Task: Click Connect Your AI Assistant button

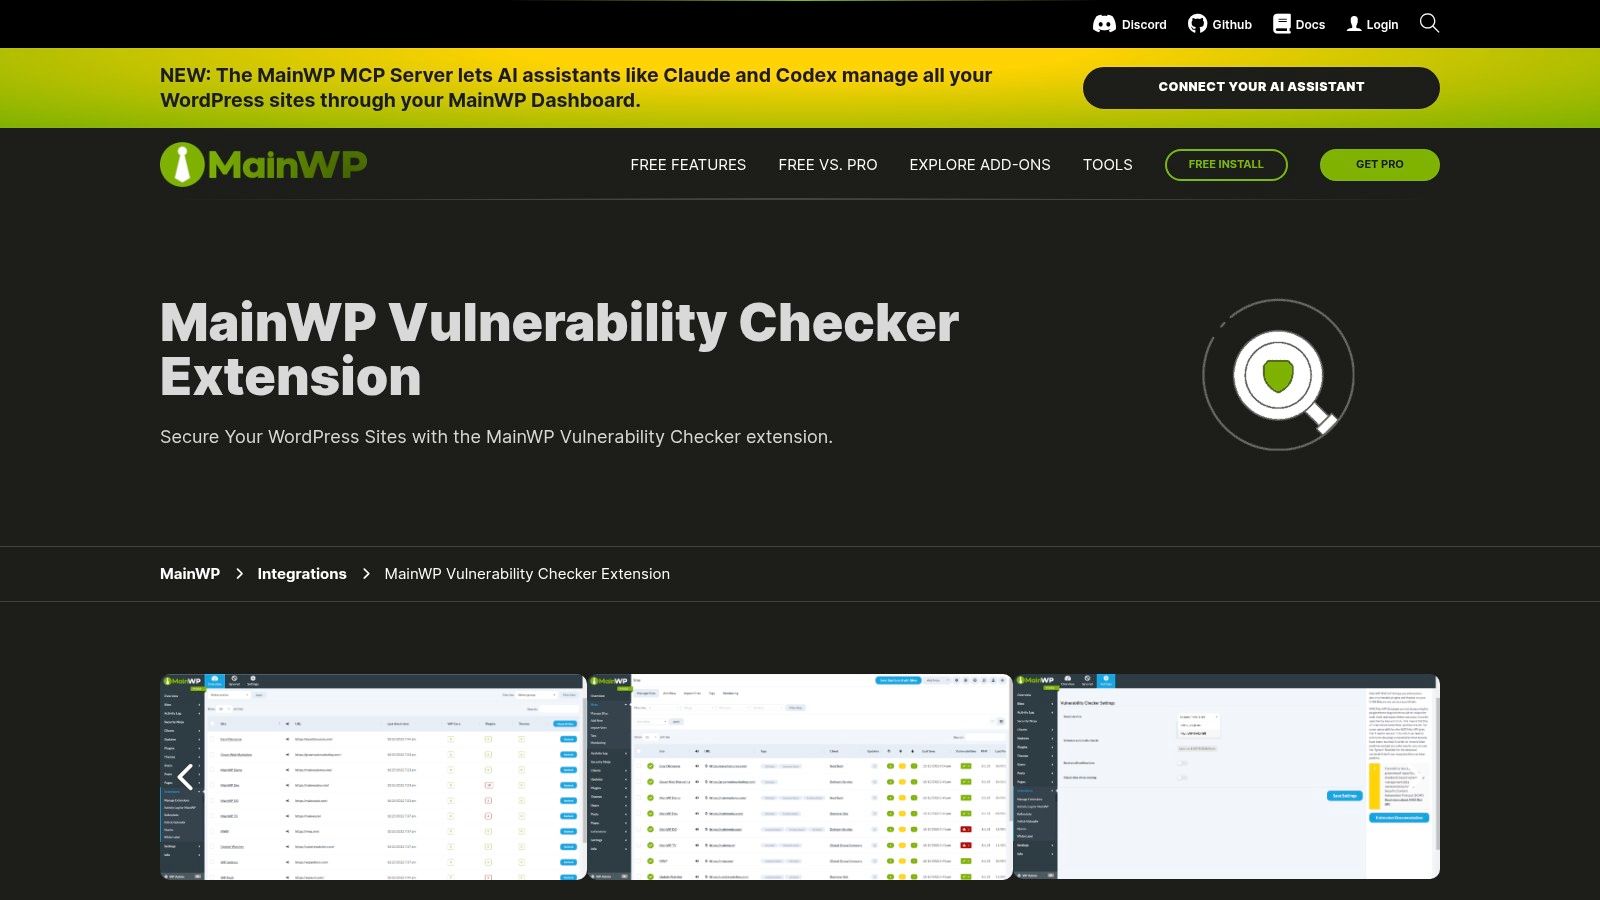Action: 1261,87
